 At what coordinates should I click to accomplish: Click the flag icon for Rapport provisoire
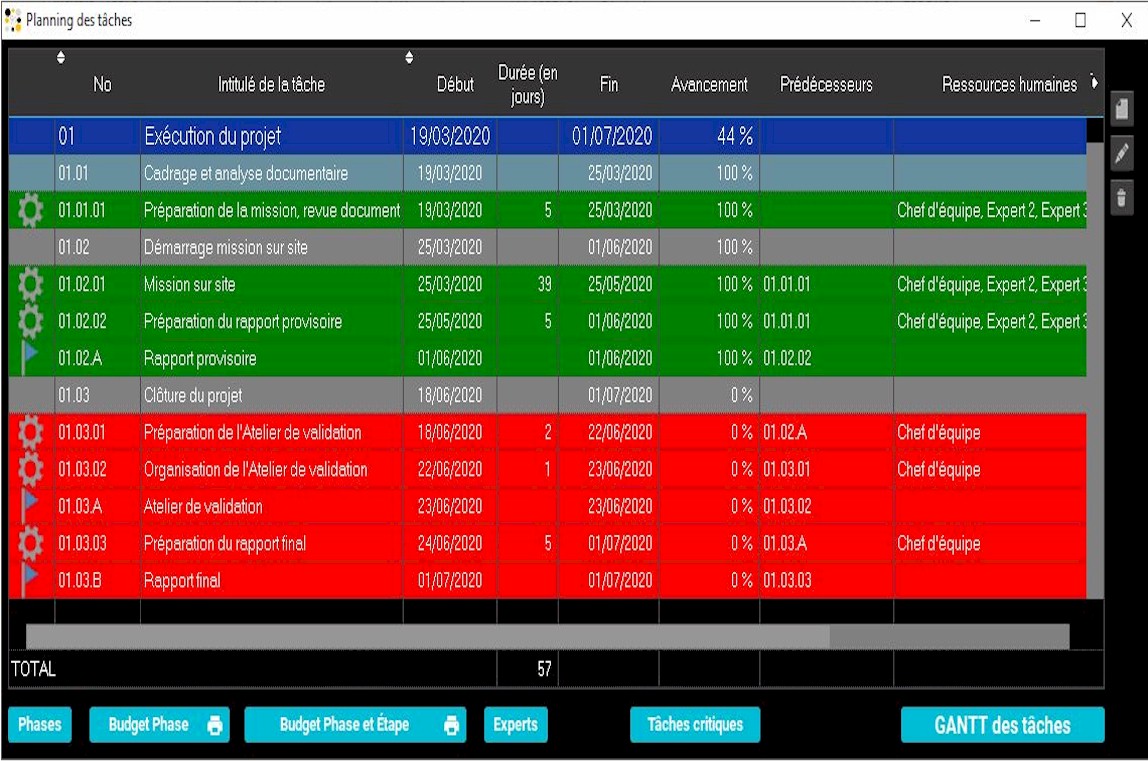point(31,358)
